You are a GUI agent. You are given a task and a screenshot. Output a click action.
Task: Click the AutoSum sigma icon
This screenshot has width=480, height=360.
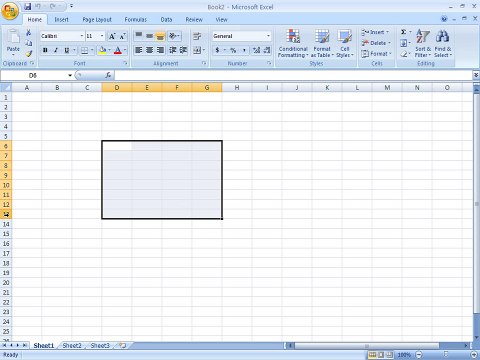pos(404,32)
